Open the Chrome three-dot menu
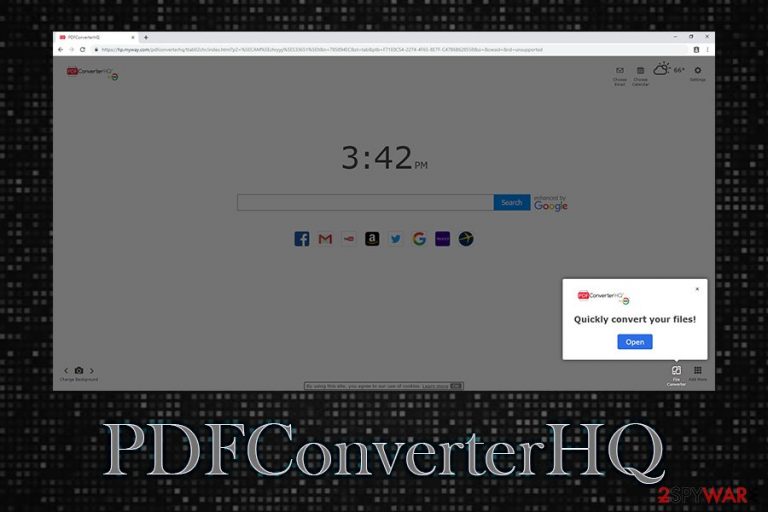 [707, 49]
